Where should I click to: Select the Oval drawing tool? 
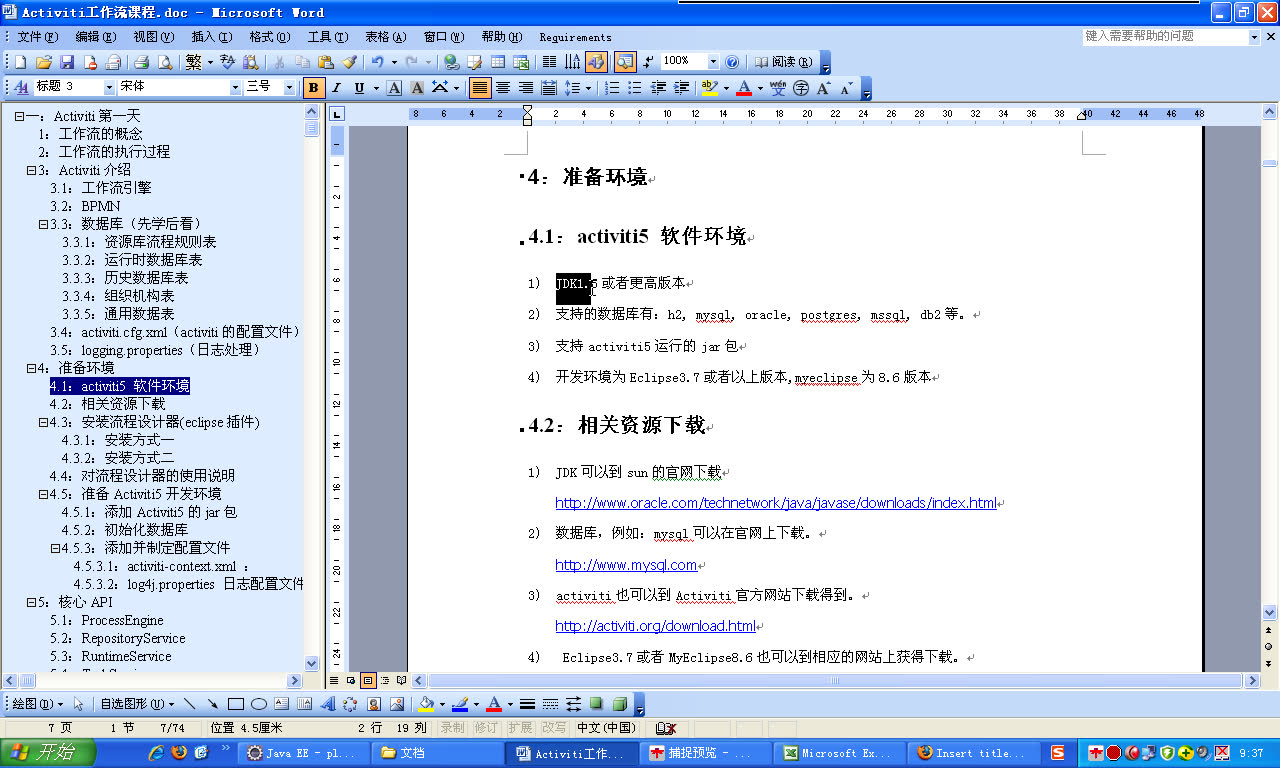(x=259, y=704)
